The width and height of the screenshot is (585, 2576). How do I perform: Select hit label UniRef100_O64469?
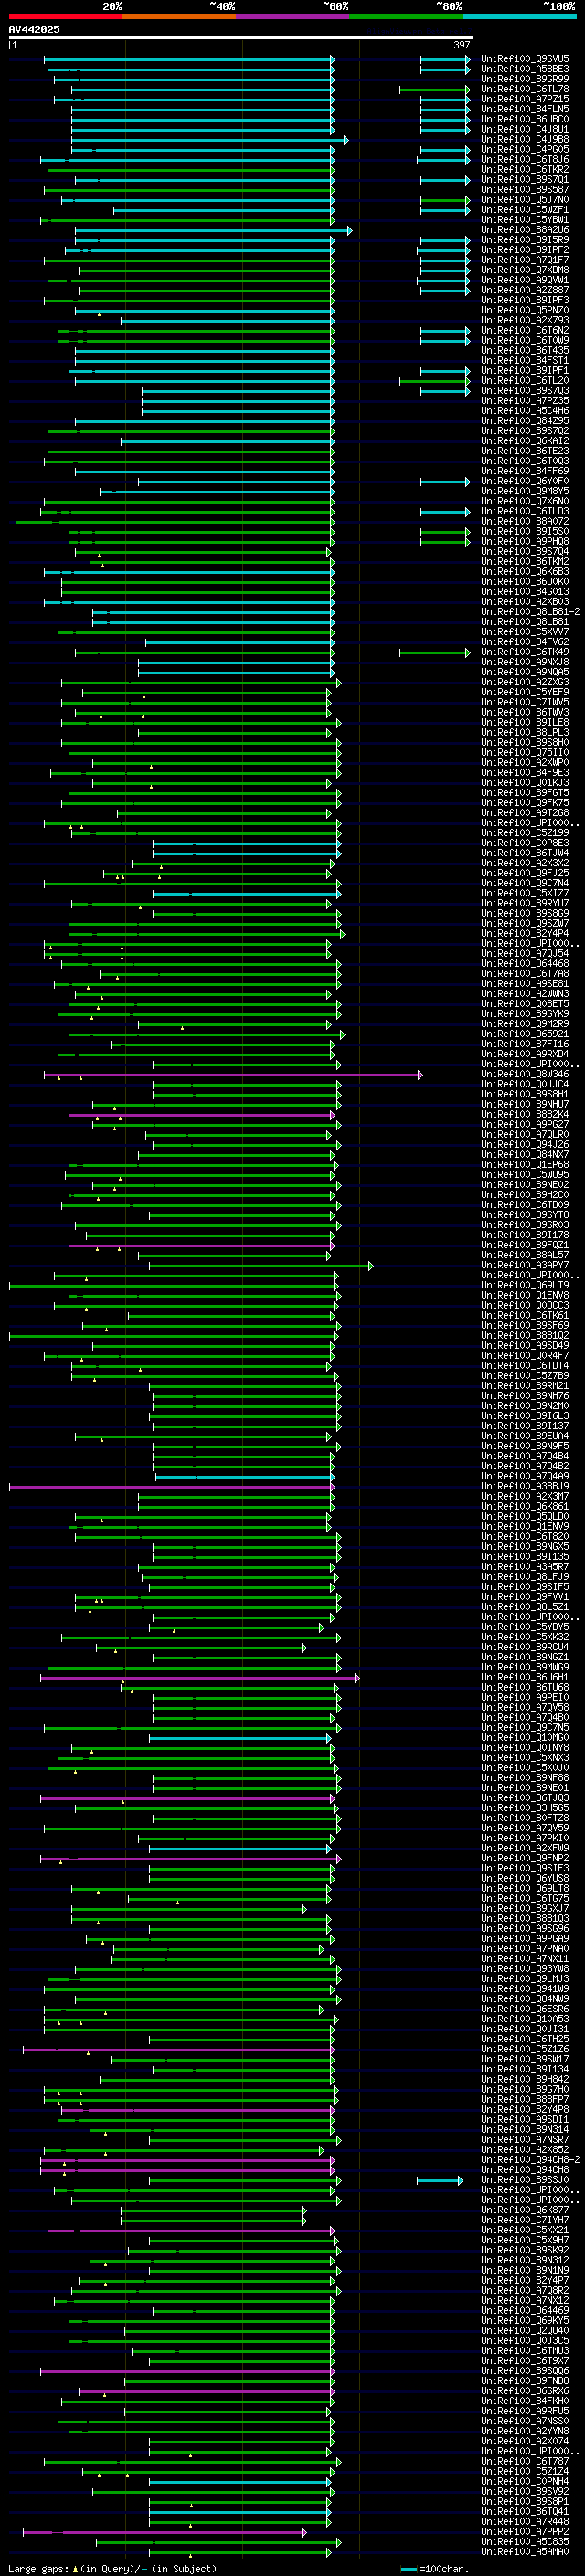[525, 2311]
